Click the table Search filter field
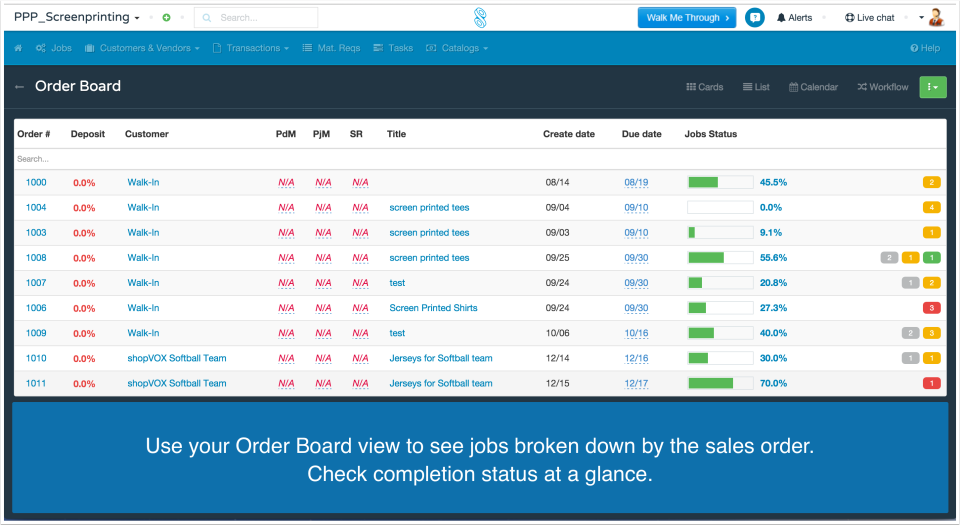960x525 pixels. point(480,159)
